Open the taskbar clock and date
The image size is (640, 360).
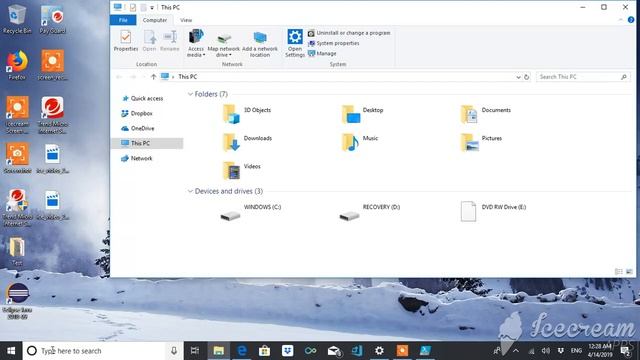600,351
